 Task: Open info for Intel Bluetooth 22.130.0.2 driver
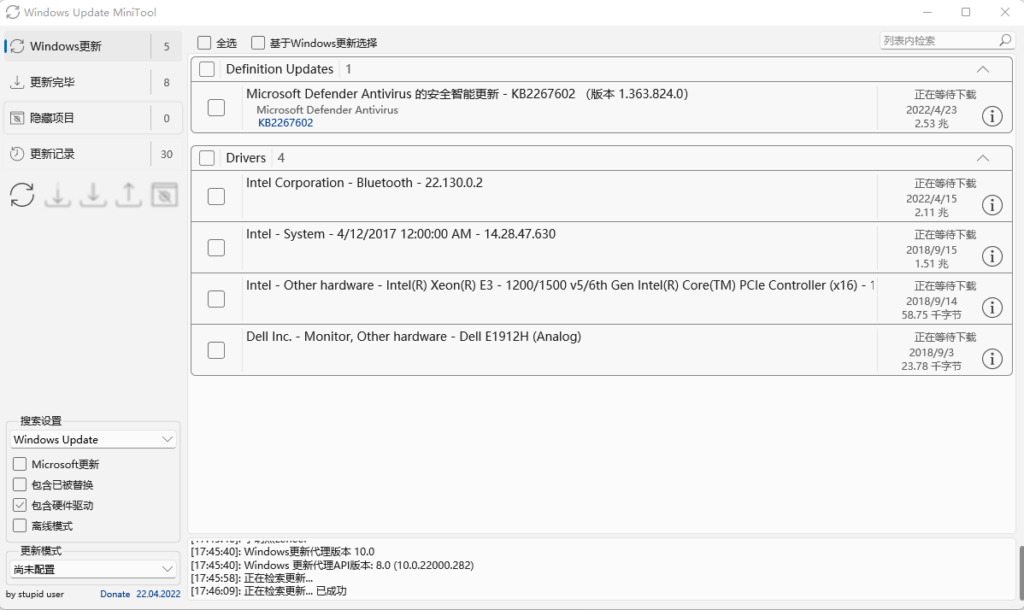point(992,205)
